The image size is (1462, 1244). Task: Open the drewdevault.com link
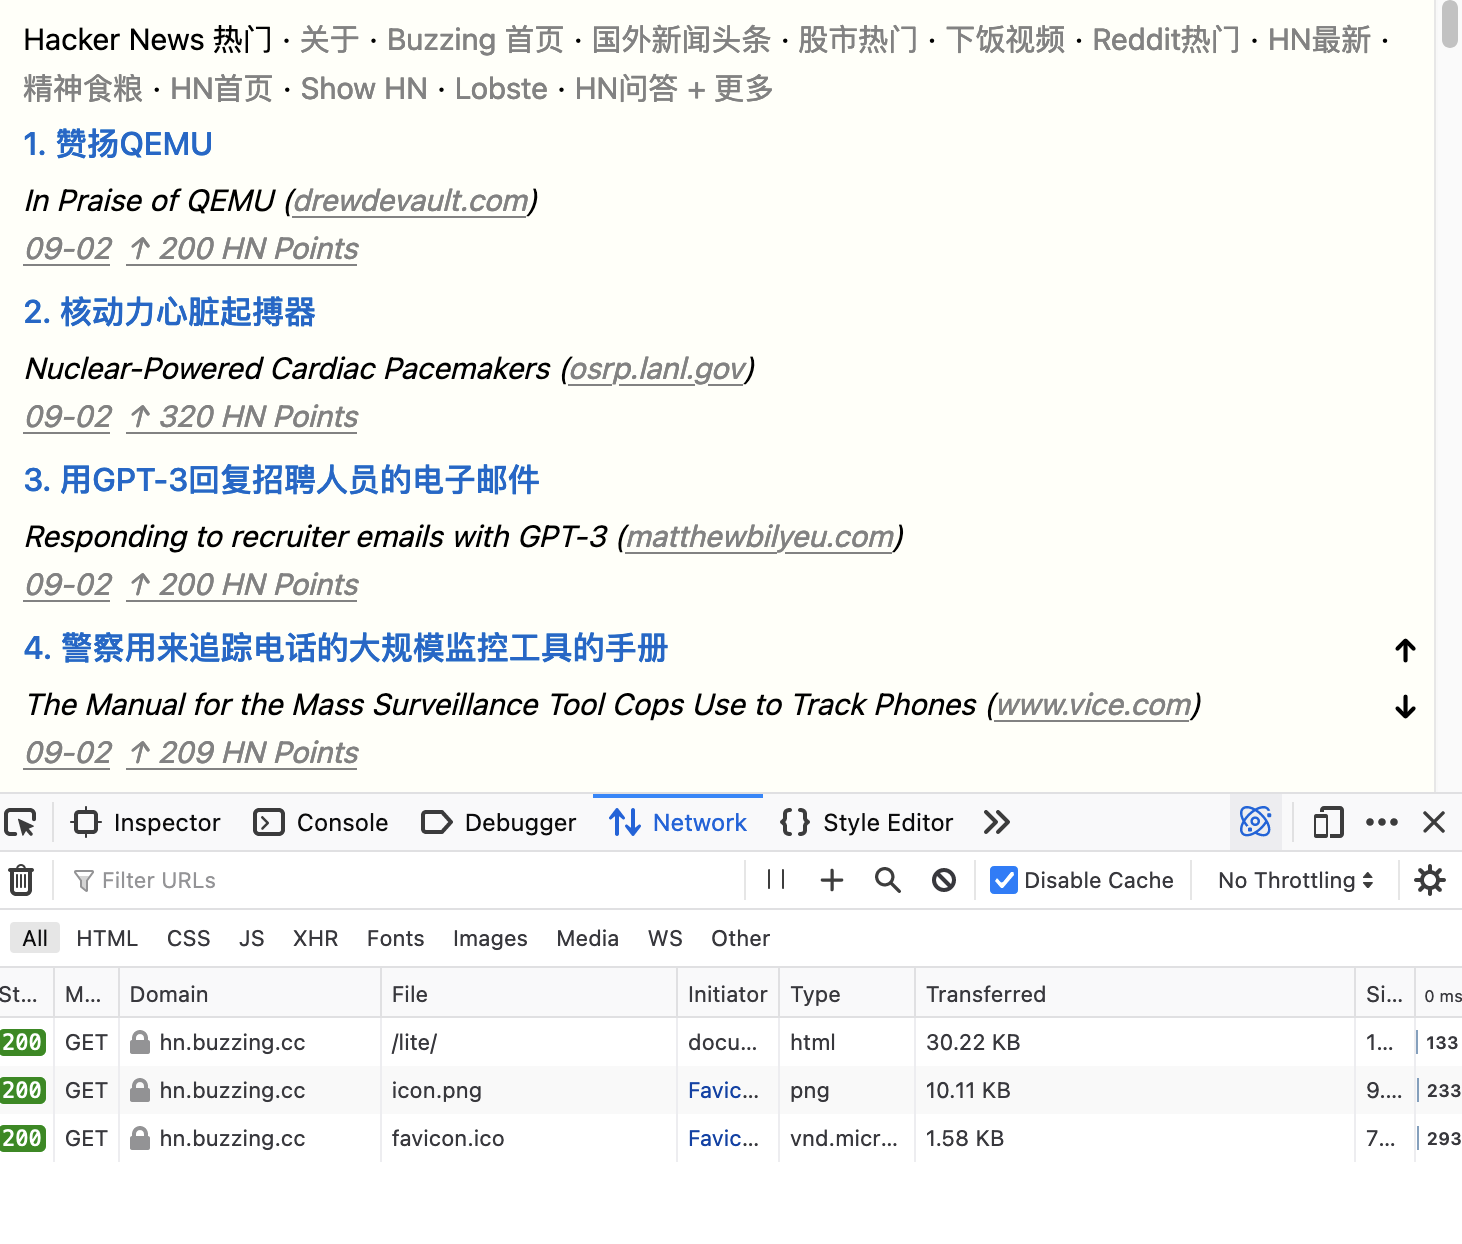(410, 201)
